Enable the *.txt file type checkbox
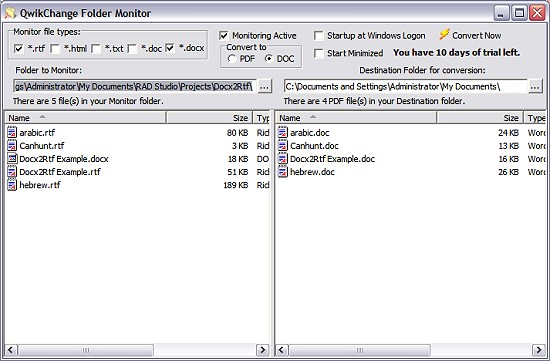This screenshot has height=361, width=550. [x=96, y=48]
